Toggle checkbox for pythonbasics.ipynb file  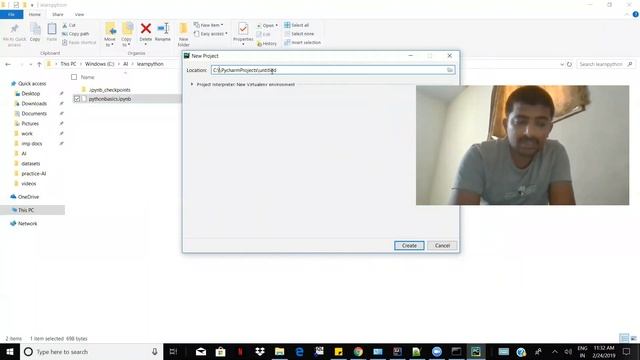point(77,99)
